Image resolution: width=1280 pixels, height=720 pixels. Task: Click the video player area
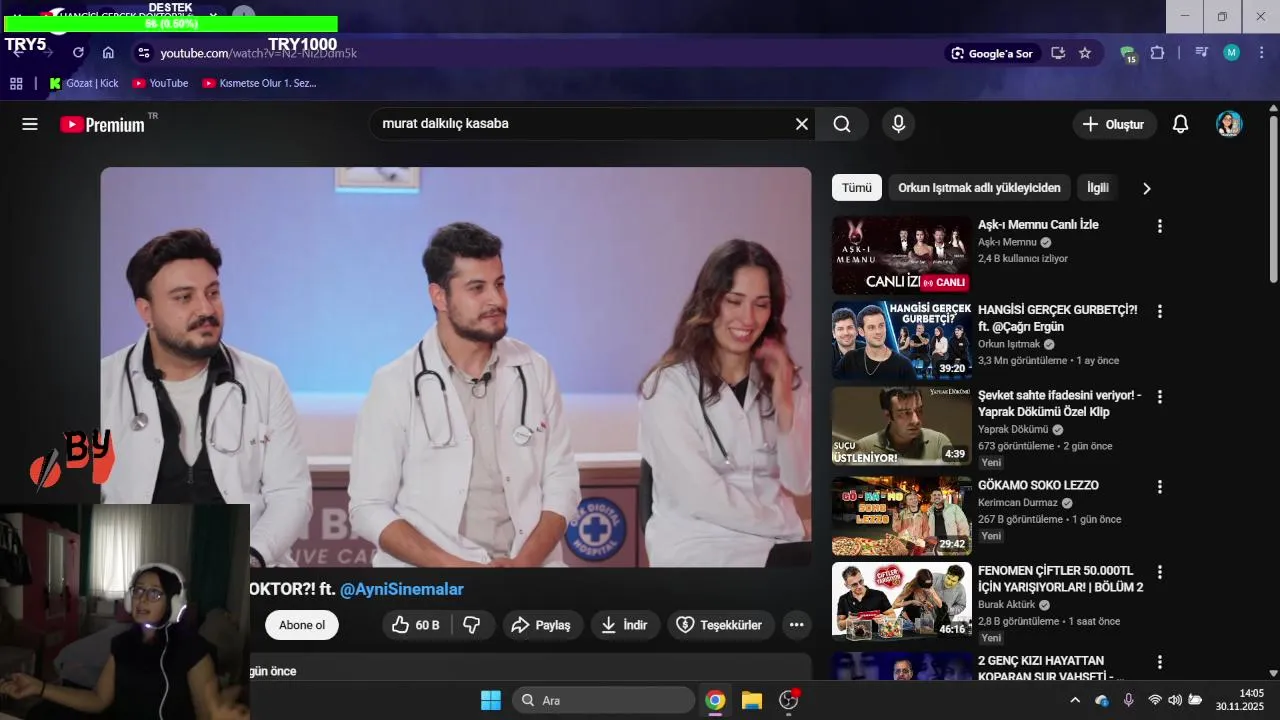[456, 367]
